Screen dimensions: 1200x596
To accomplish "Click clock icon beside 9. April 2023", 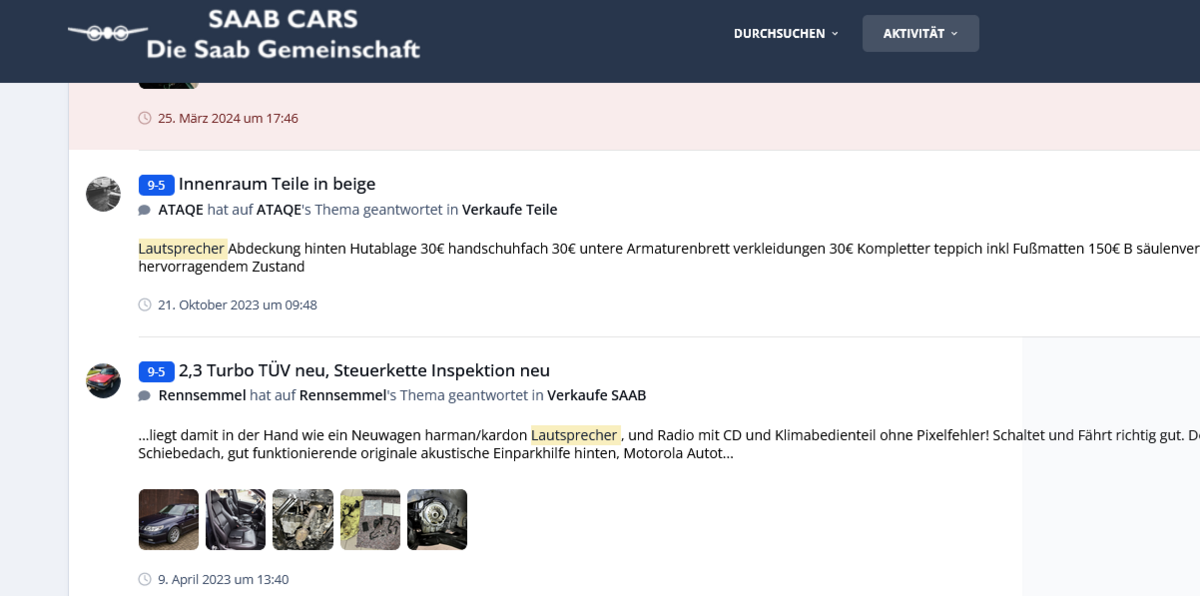I will tap(145, 579).
